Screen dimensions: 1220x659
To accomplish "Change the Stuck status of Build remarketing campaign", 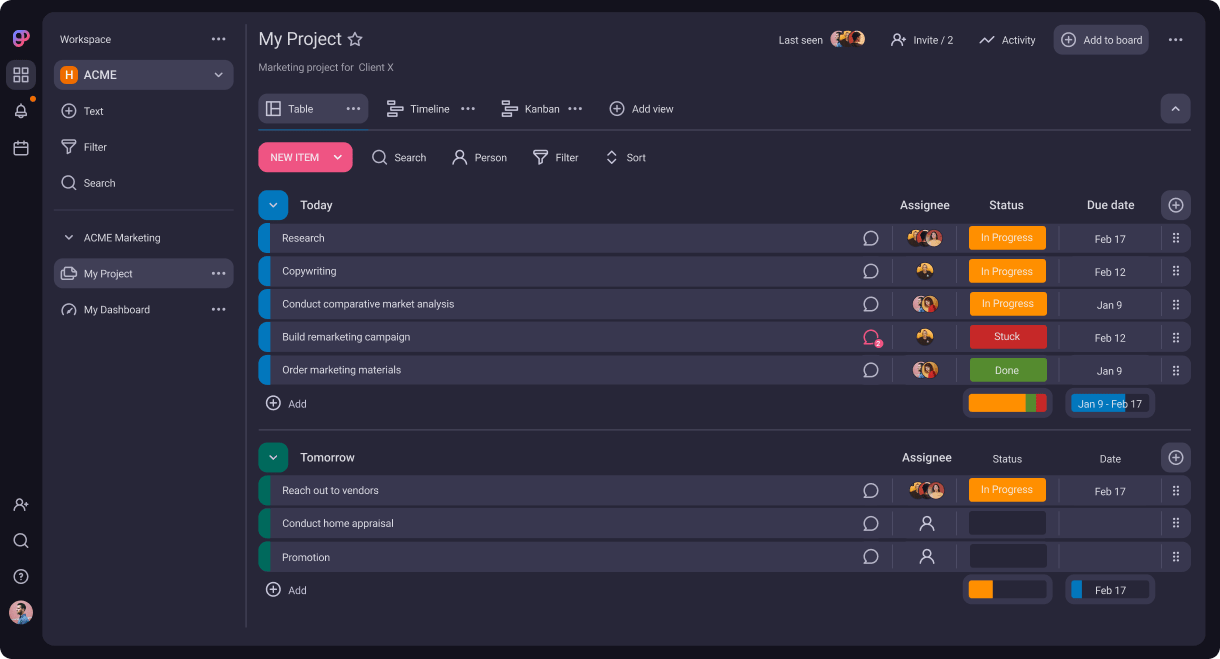I will pos(1007,337).
